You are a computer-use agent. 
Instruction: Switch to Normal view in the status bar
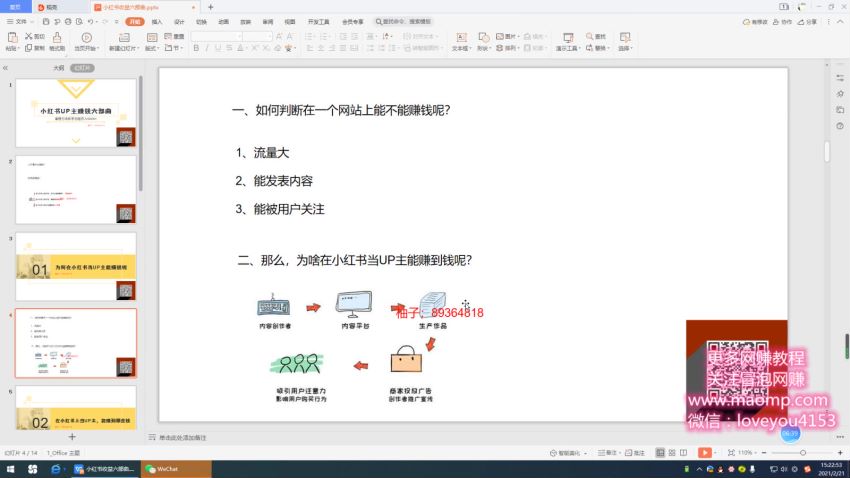point(660,453)
